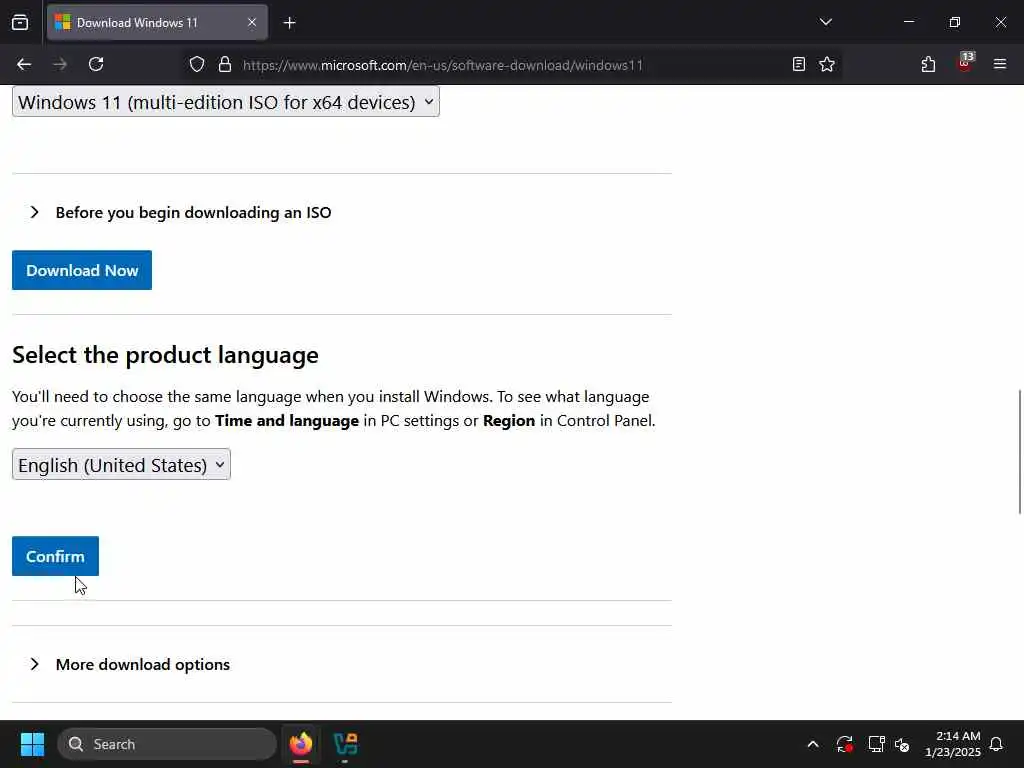The image size is (1024, 768).
Task: Restore down the Firefox window
Action: pyautogui.click(x=955, y=22)
